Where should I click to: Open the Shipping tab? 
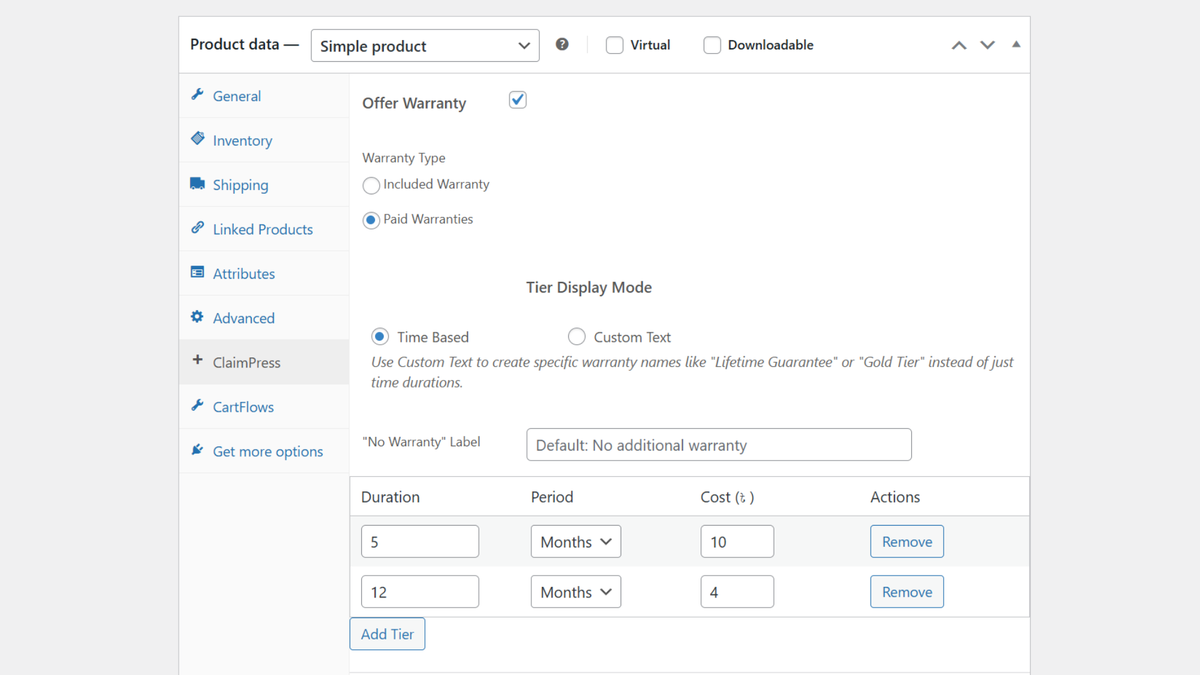pyautogui.click(x=264, y=185)
